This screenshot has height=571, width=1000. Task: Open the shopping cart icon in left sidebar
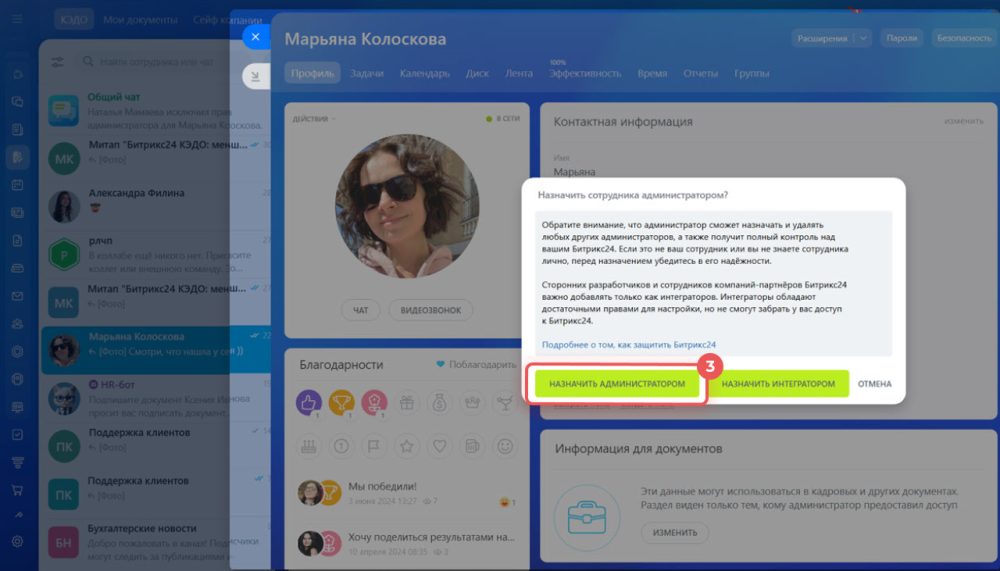click(17, 490)
